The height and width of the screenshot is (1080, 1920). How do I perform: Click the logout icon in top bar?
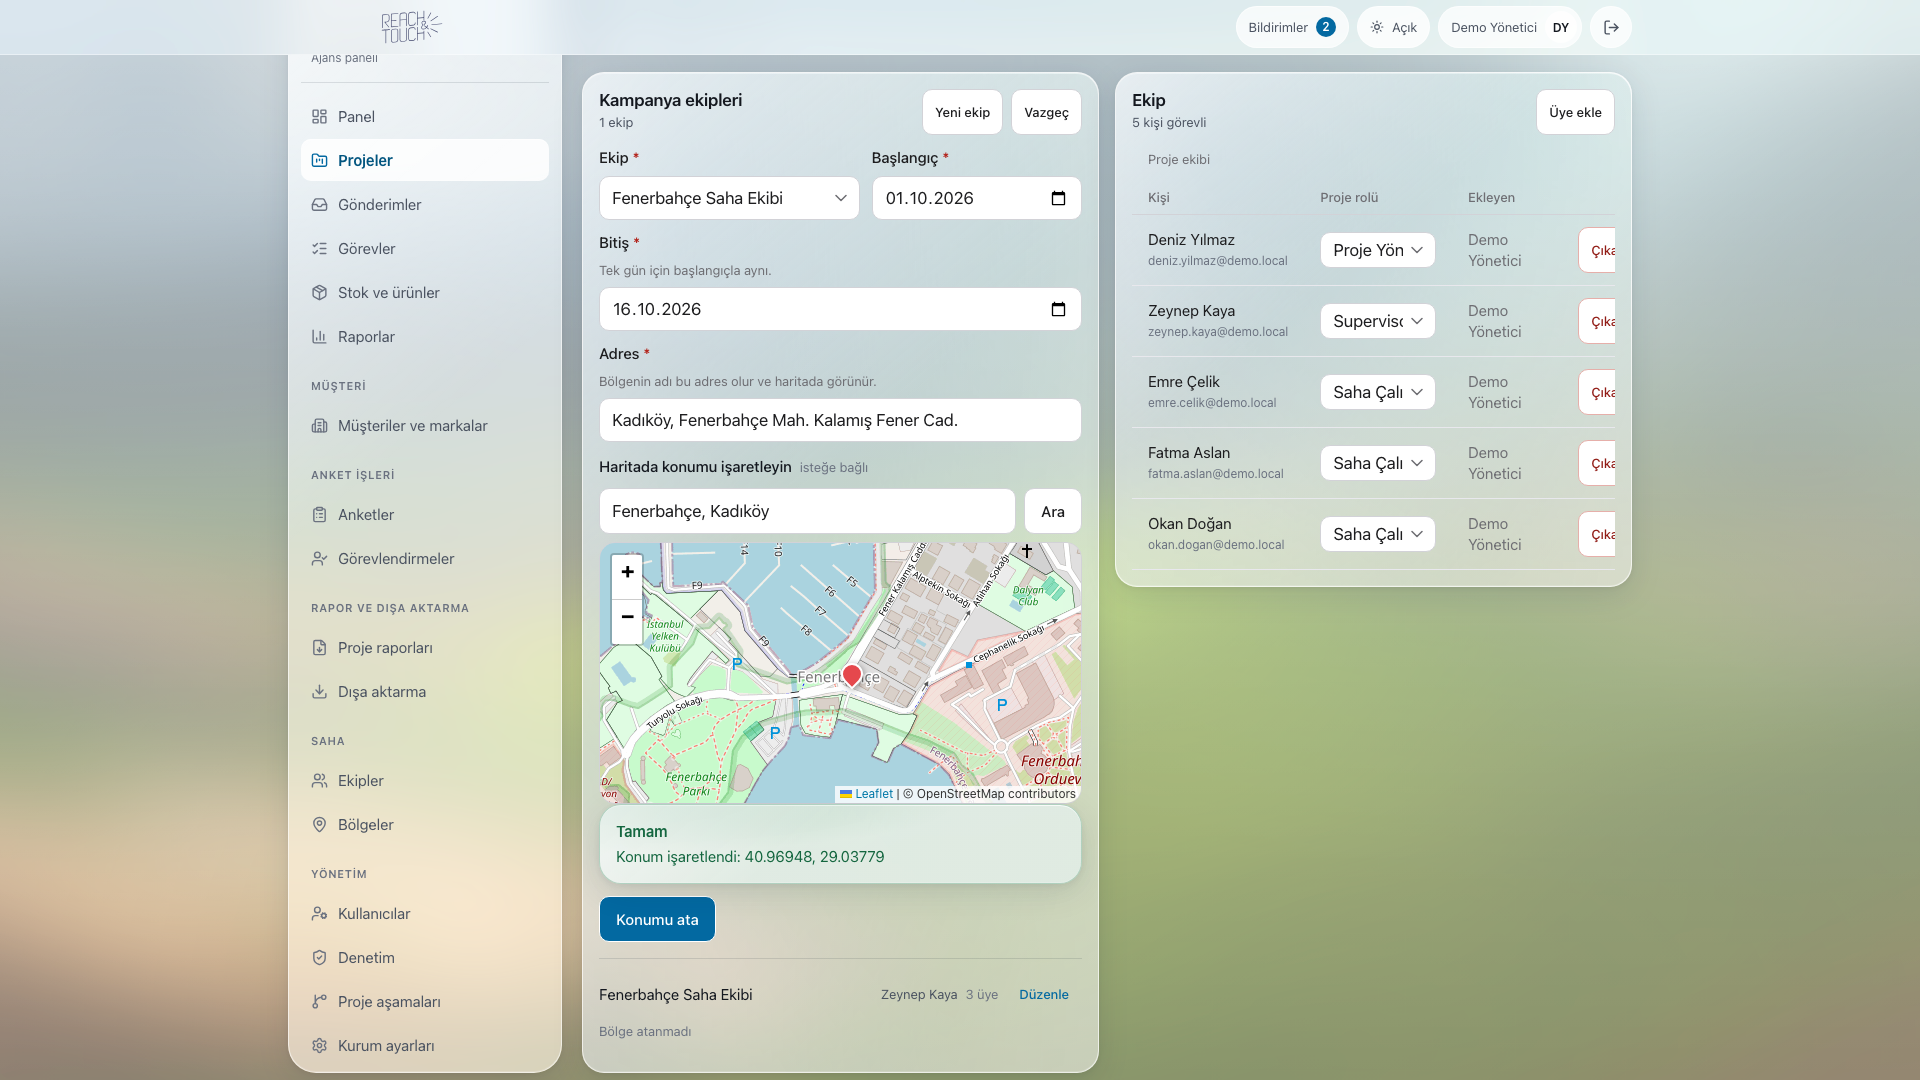tap(1611, 27)
